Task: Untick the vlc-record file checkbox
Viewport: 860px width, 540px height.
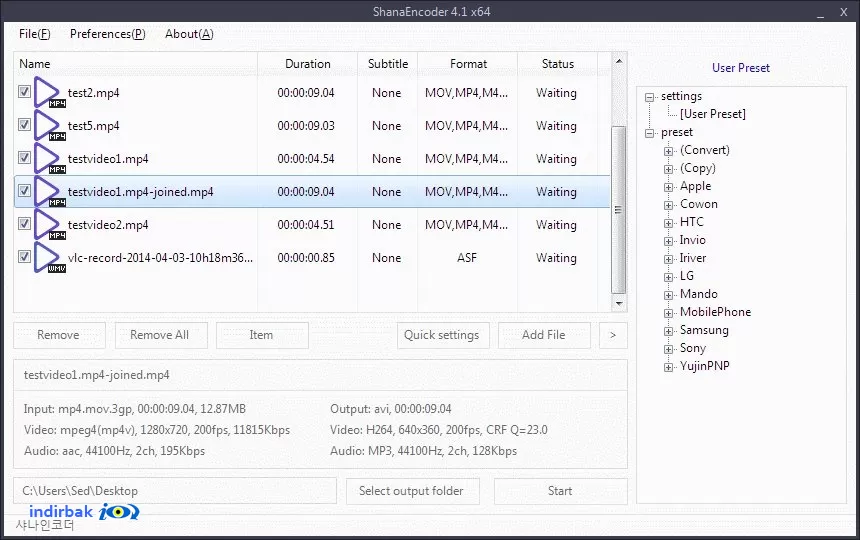Action: tap(24, 256)
